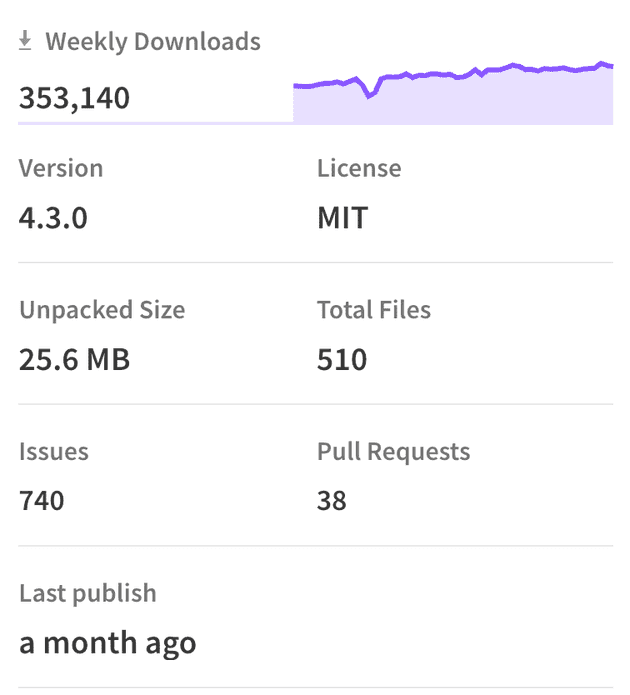
Task: Click the 353,140 downloads count
Action: tap(74, 98)
